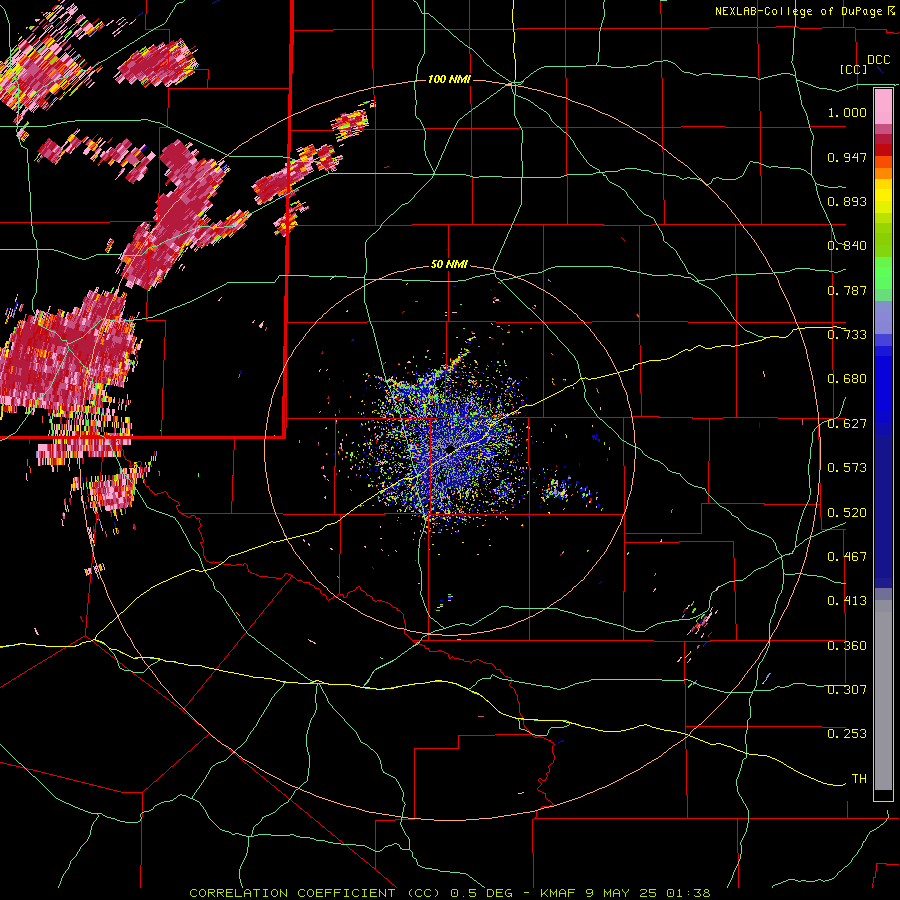The height and width of the screenshot is (900, 900).
Task: Select the 0.787 scale value
Action: (847, 290)
